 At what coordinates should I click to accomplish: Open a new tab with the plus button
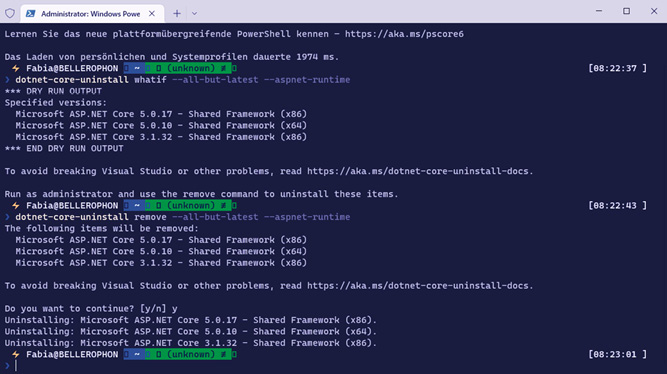click(x=177, y=14)
